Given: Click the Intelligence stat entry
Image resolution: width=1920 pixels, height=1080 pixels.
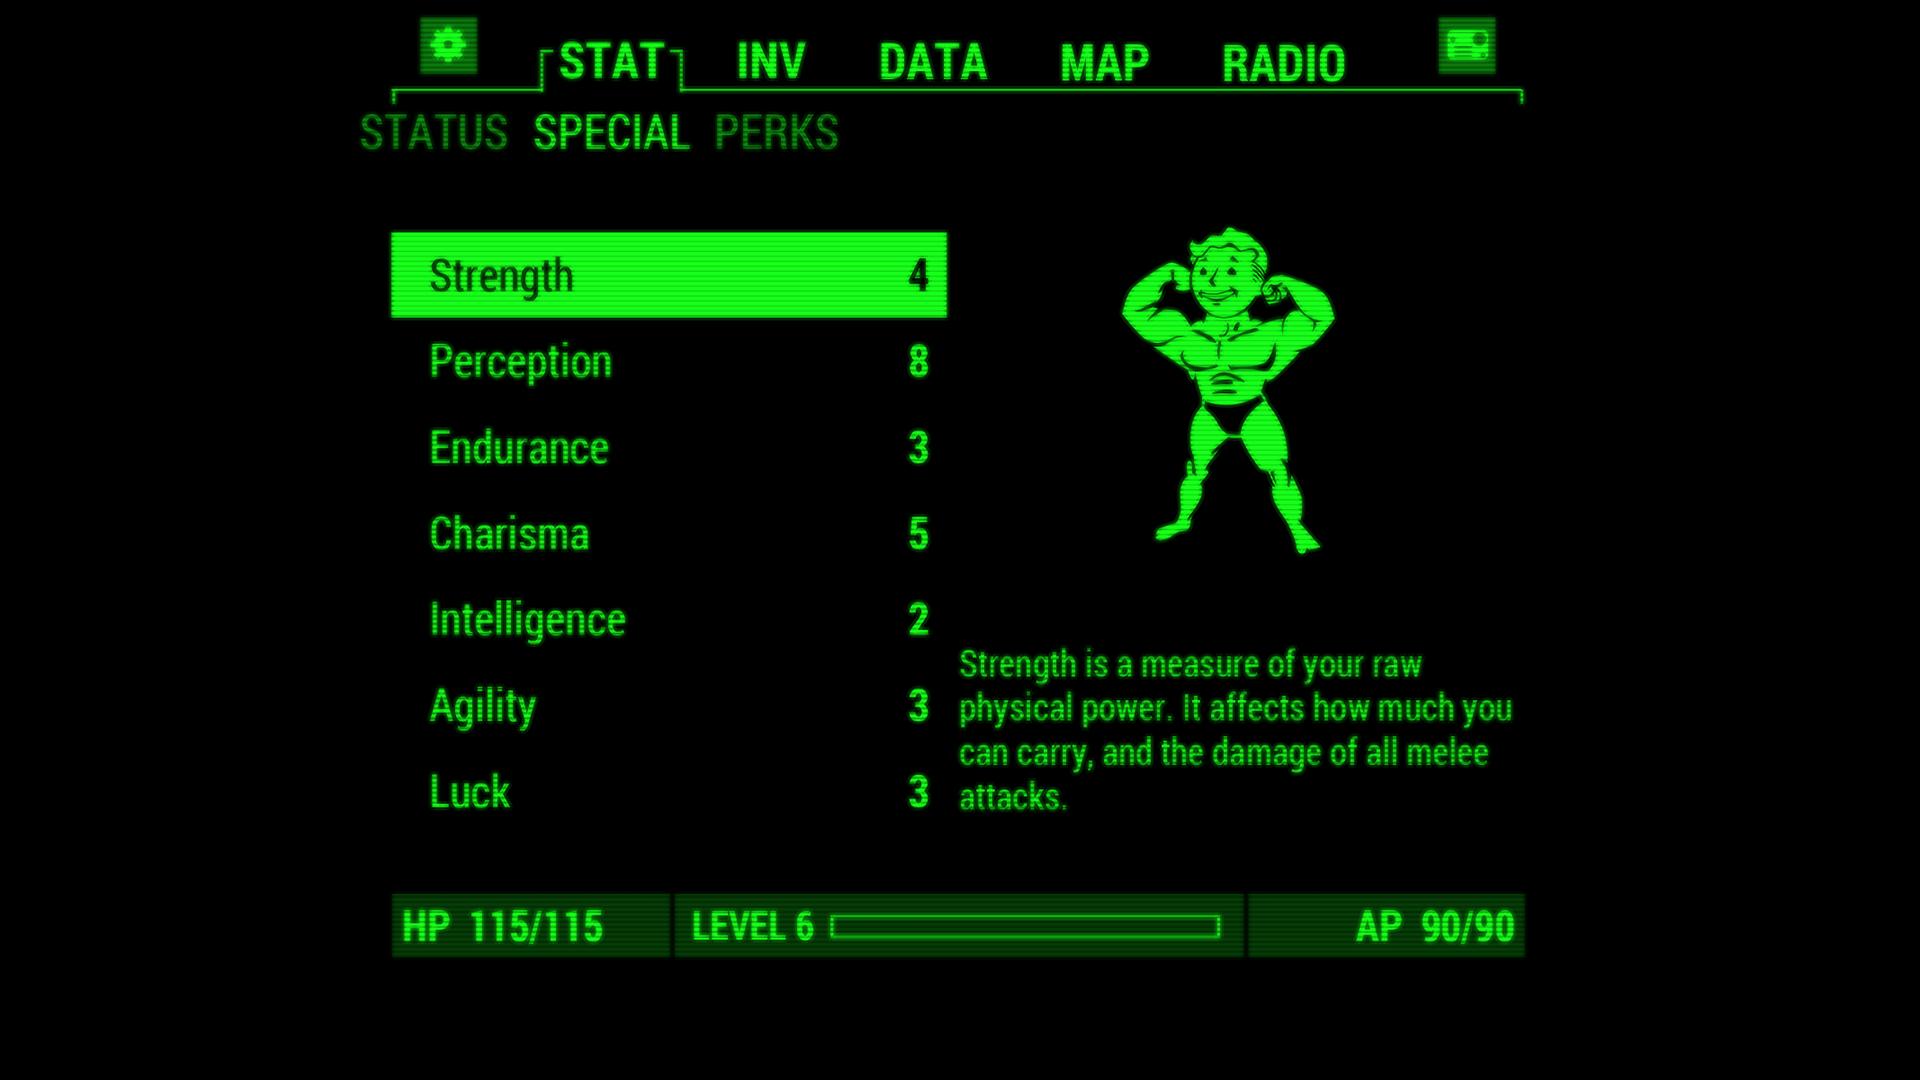Looking at the screenshot, I should pyautogui.click(x=673, y=618).
